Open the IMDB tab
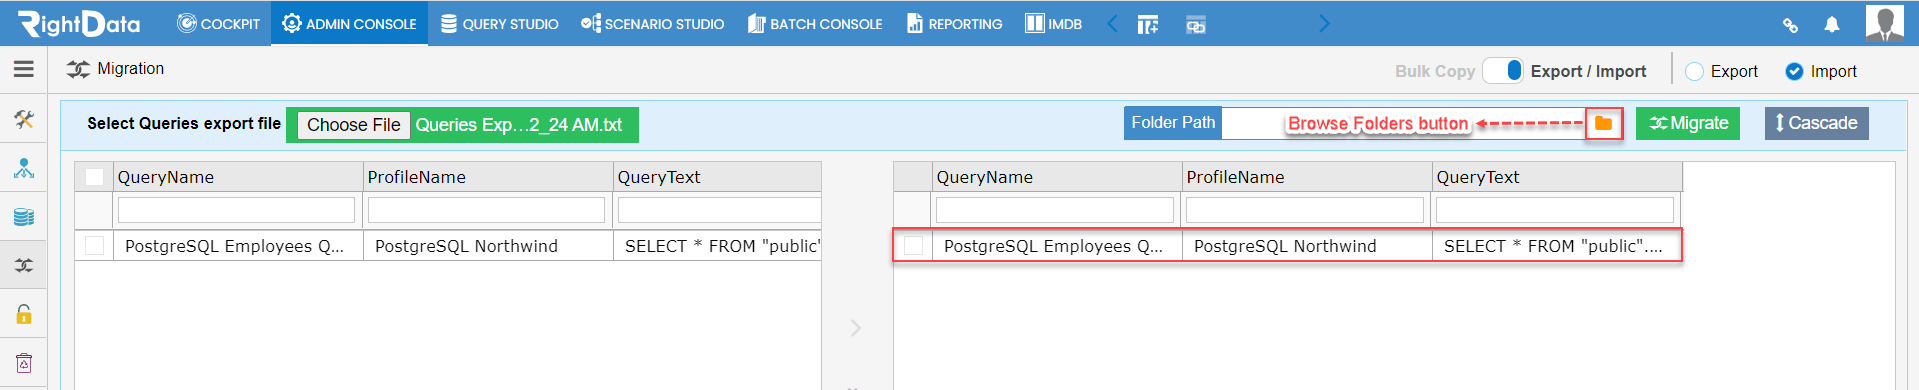 1053,23
